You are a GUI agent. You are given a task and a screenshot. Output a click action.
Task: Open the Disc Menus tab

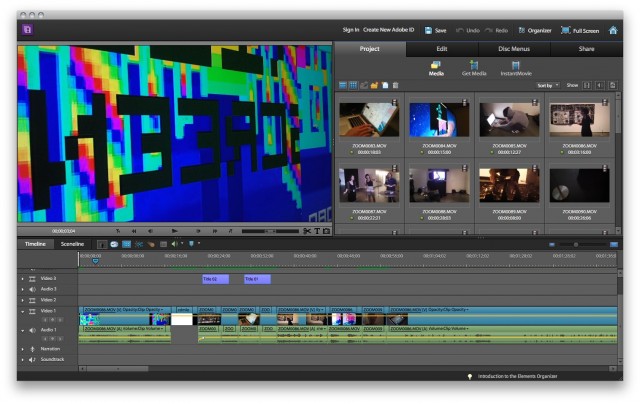click(x=514, y=48)
